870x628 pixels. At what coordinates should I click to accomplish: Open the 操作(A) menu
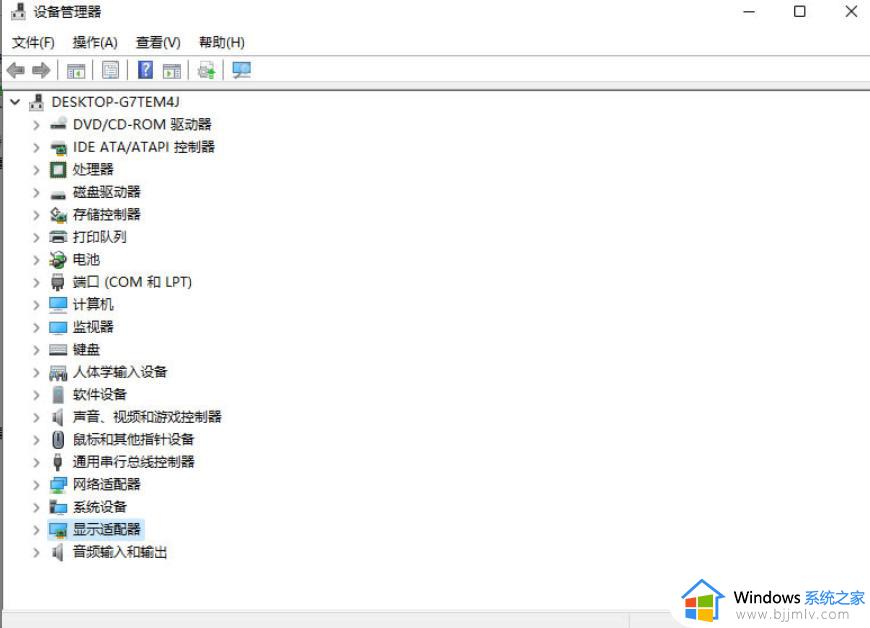[x=95, y=42]
